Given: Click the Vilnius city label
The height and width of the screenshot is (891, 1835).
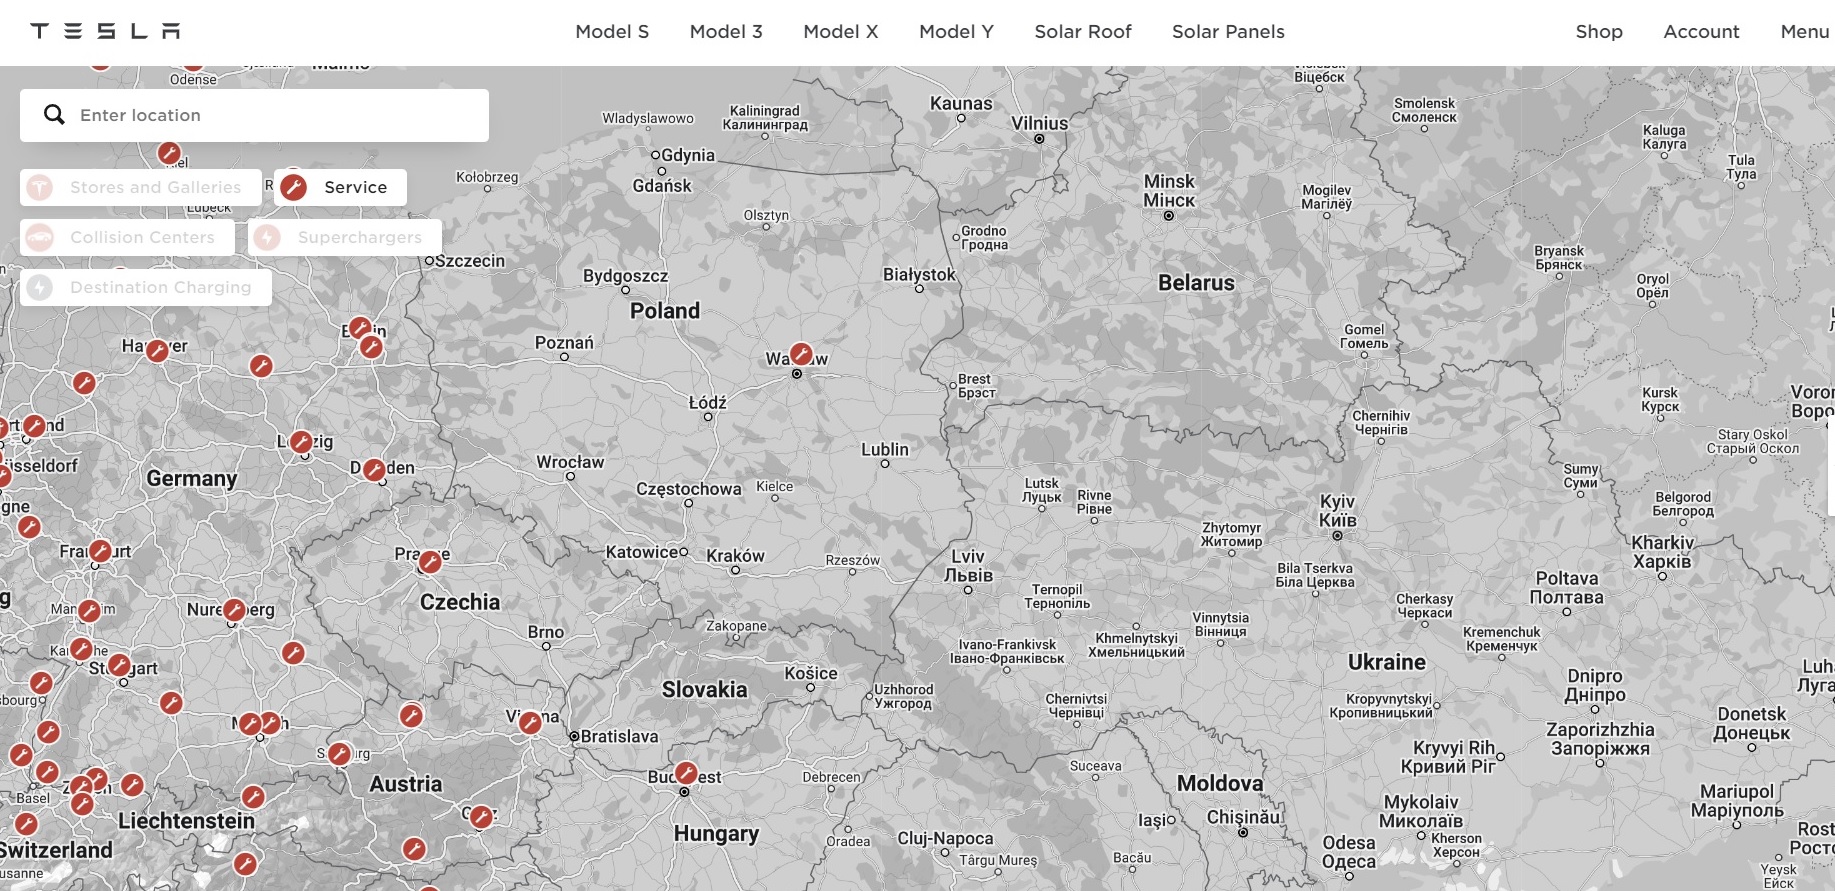Looking at the screenshot, I should (1039, 123).
